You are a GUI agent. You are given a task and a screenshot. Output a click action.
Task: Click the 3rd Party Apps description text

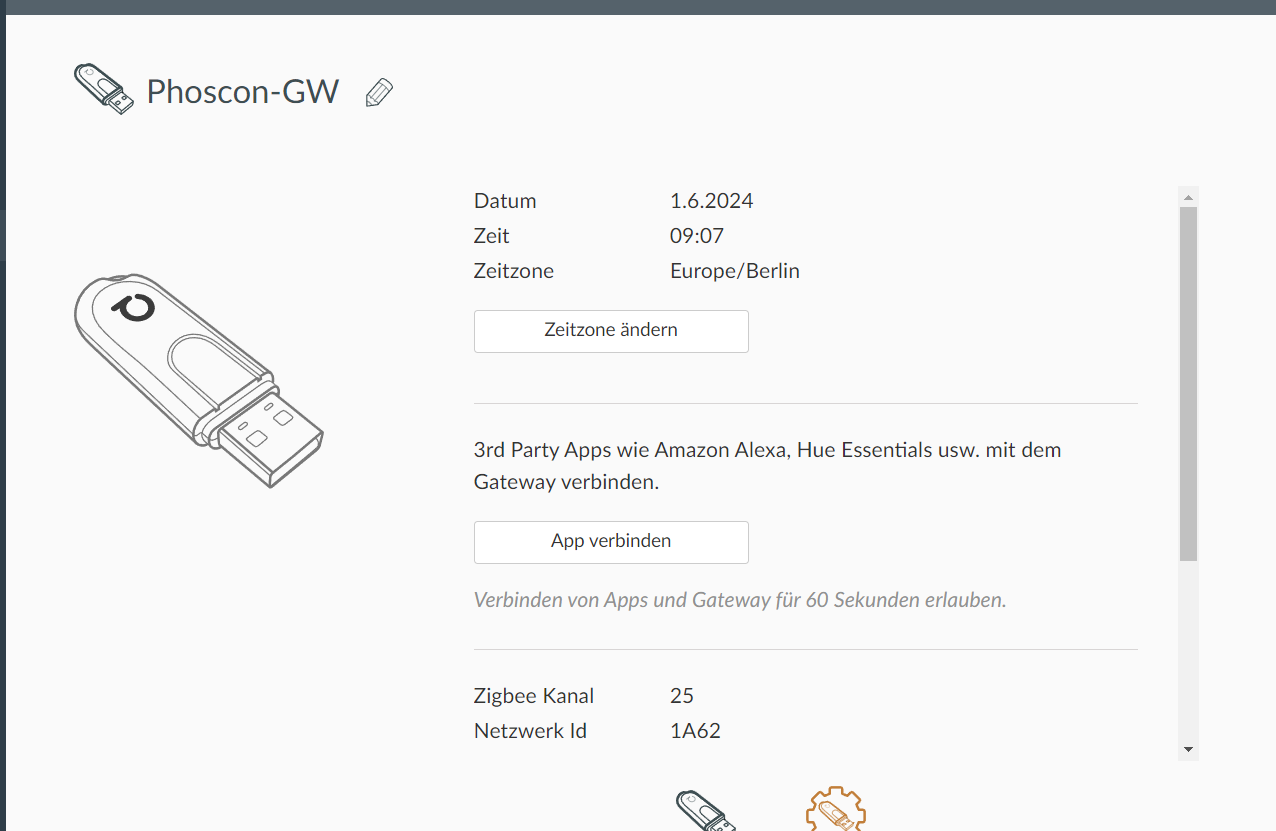coord(768,466)
